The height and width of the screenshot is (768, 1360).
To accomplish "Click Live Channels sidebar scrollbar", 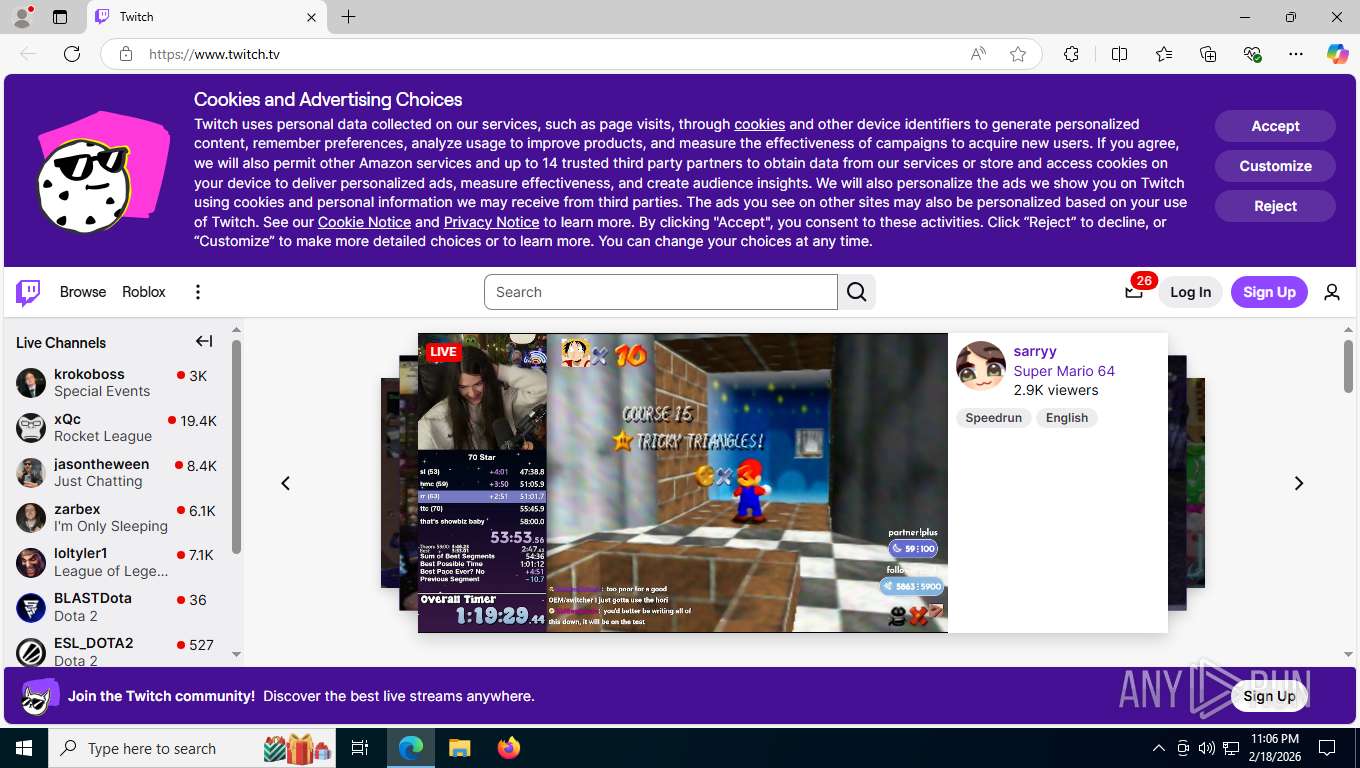I will coord(236,447).
